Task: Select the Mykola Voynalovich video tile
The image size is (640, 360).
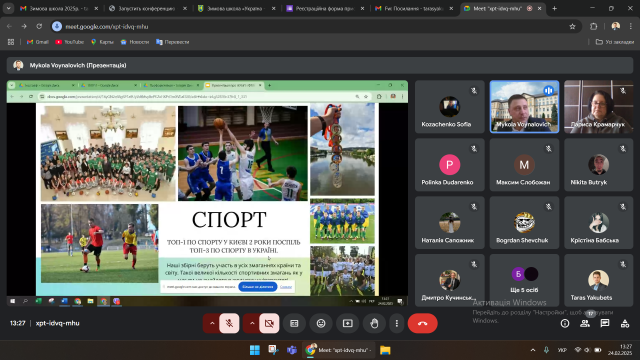Action: click(524, 107)
